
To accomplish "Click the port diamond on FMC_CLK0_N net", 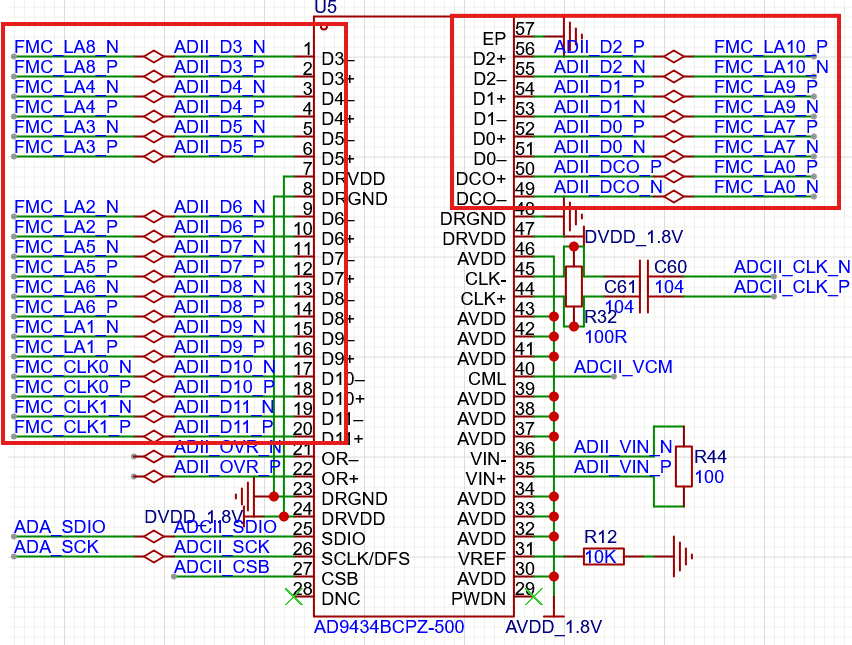I will [154, 377].
